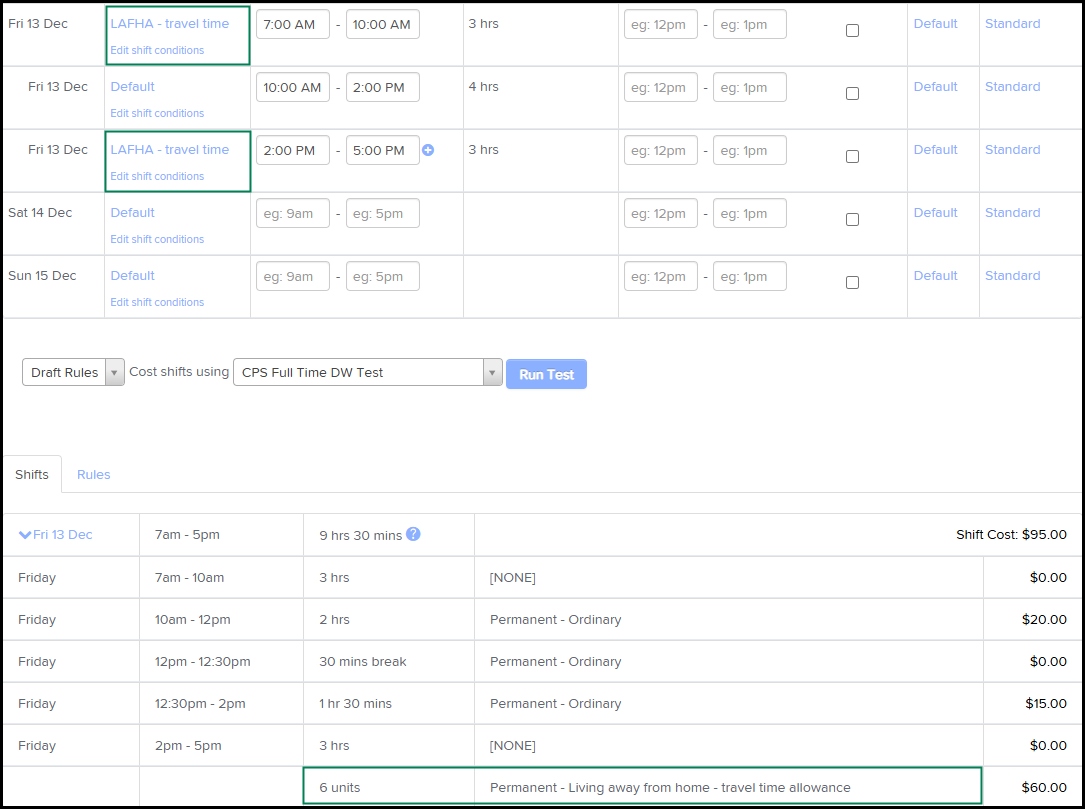Image resolution: width=1085 pixels, height=809 pixels.
Task: Tick the checkbox in Sat 14 Dec row
Action: 852,220
